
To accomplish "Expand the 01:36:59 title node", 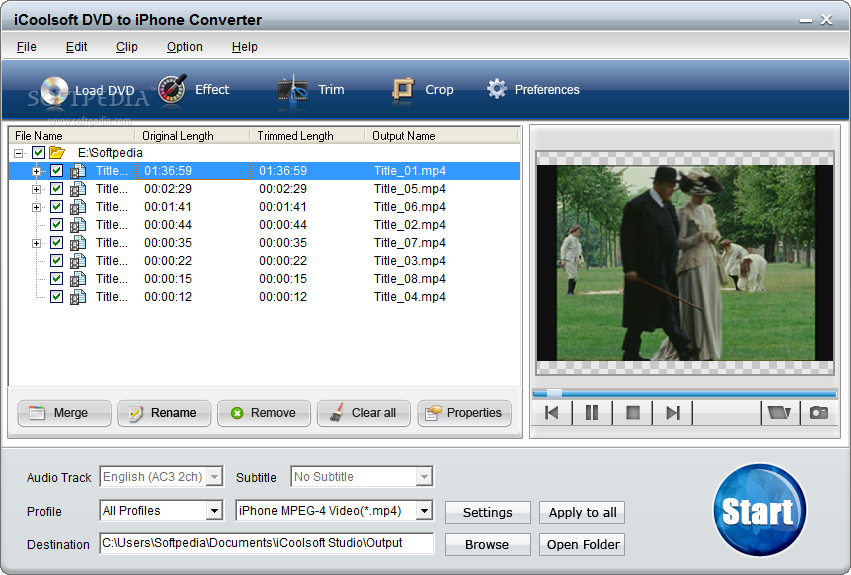I will [x=36, y=171].
